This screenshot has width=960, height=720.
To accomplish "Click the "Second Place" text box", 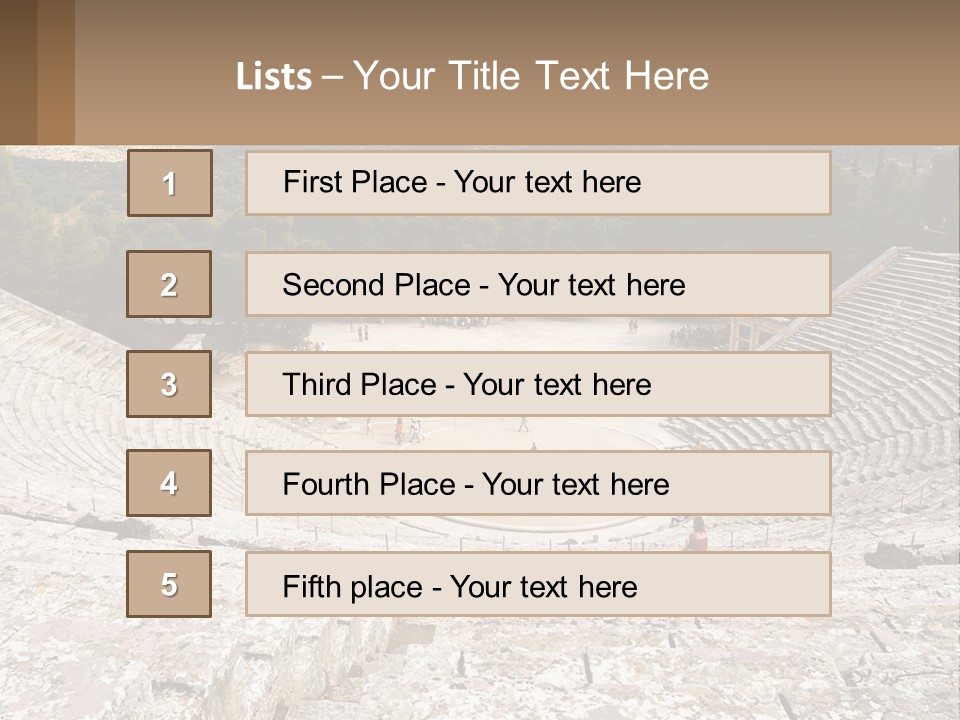I will coord(538,284).
